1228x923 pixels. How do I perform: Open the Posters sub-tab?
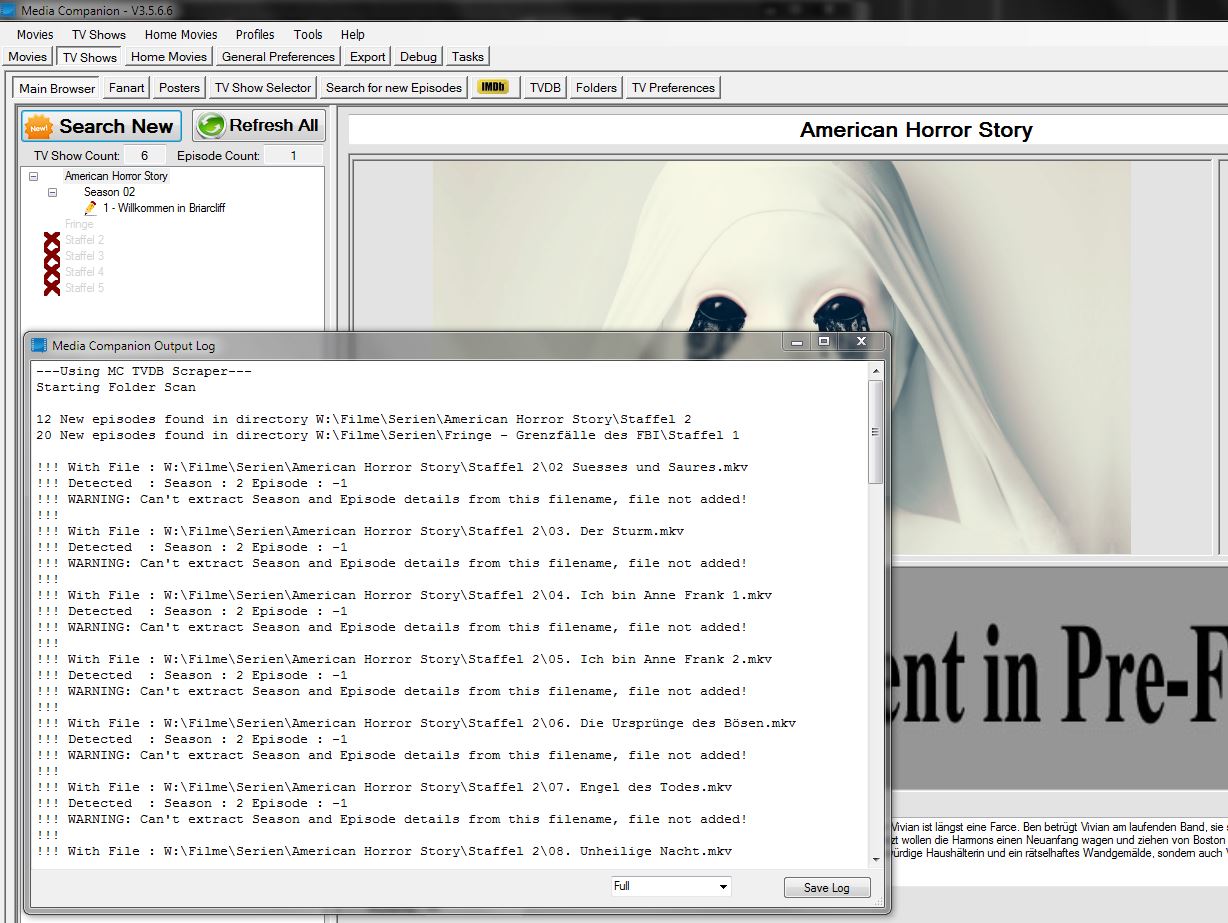180,88
